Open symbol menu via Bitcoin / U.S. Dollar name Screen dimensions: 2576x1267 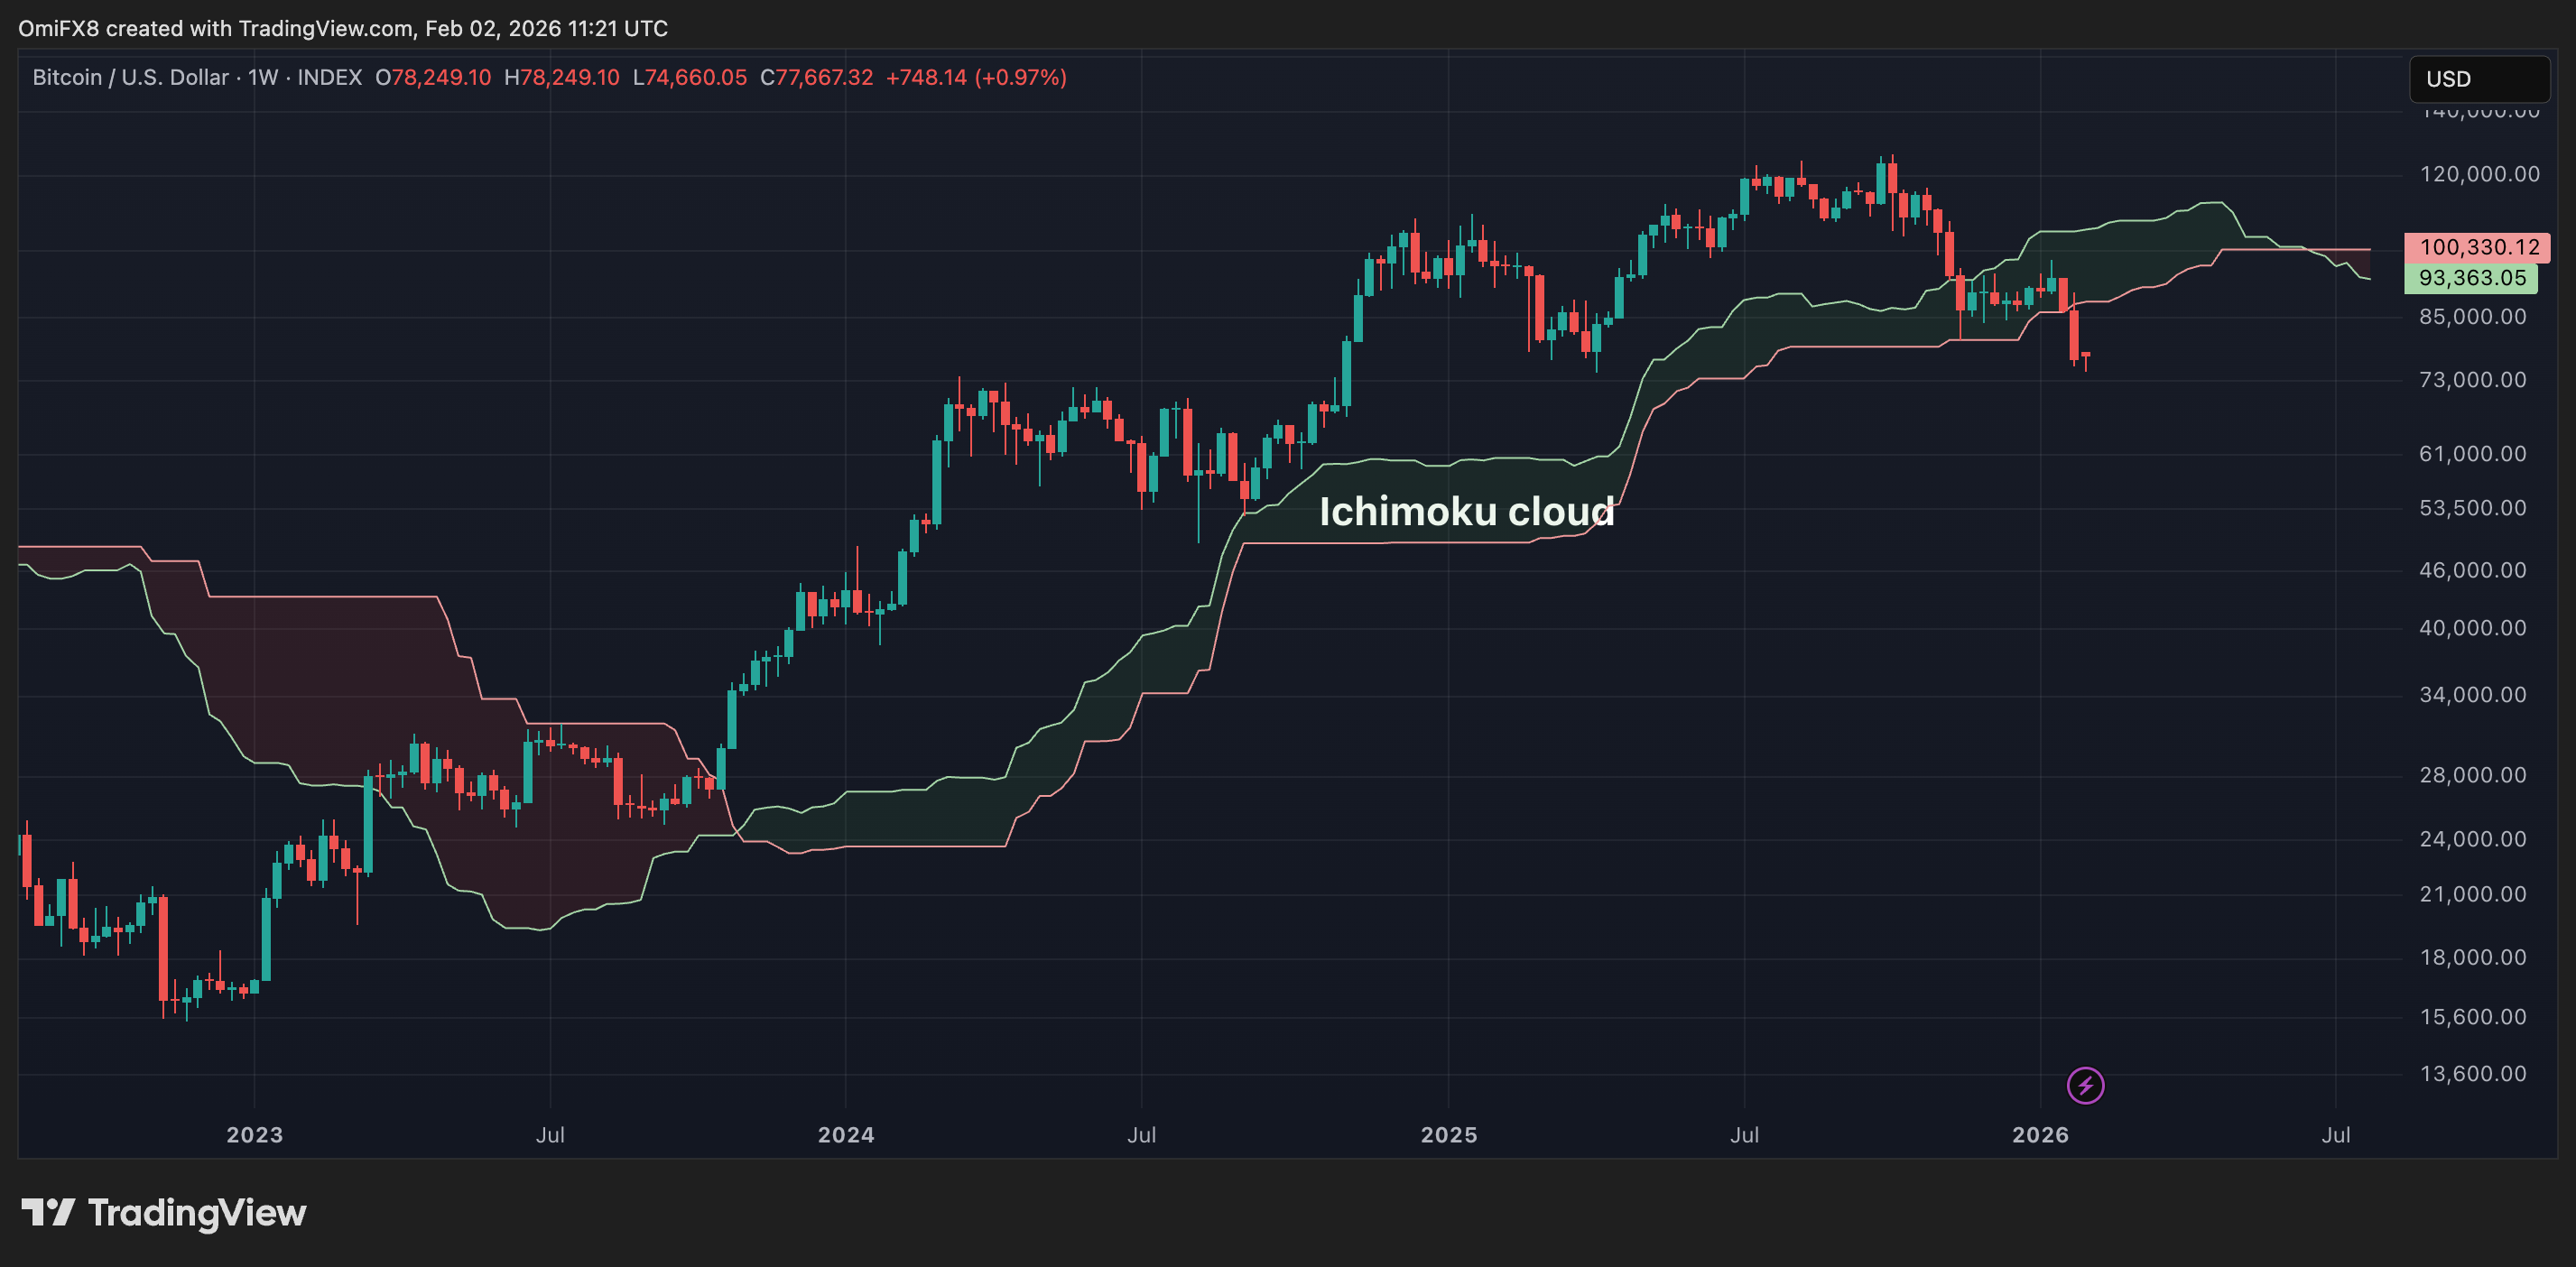point(131,77)
